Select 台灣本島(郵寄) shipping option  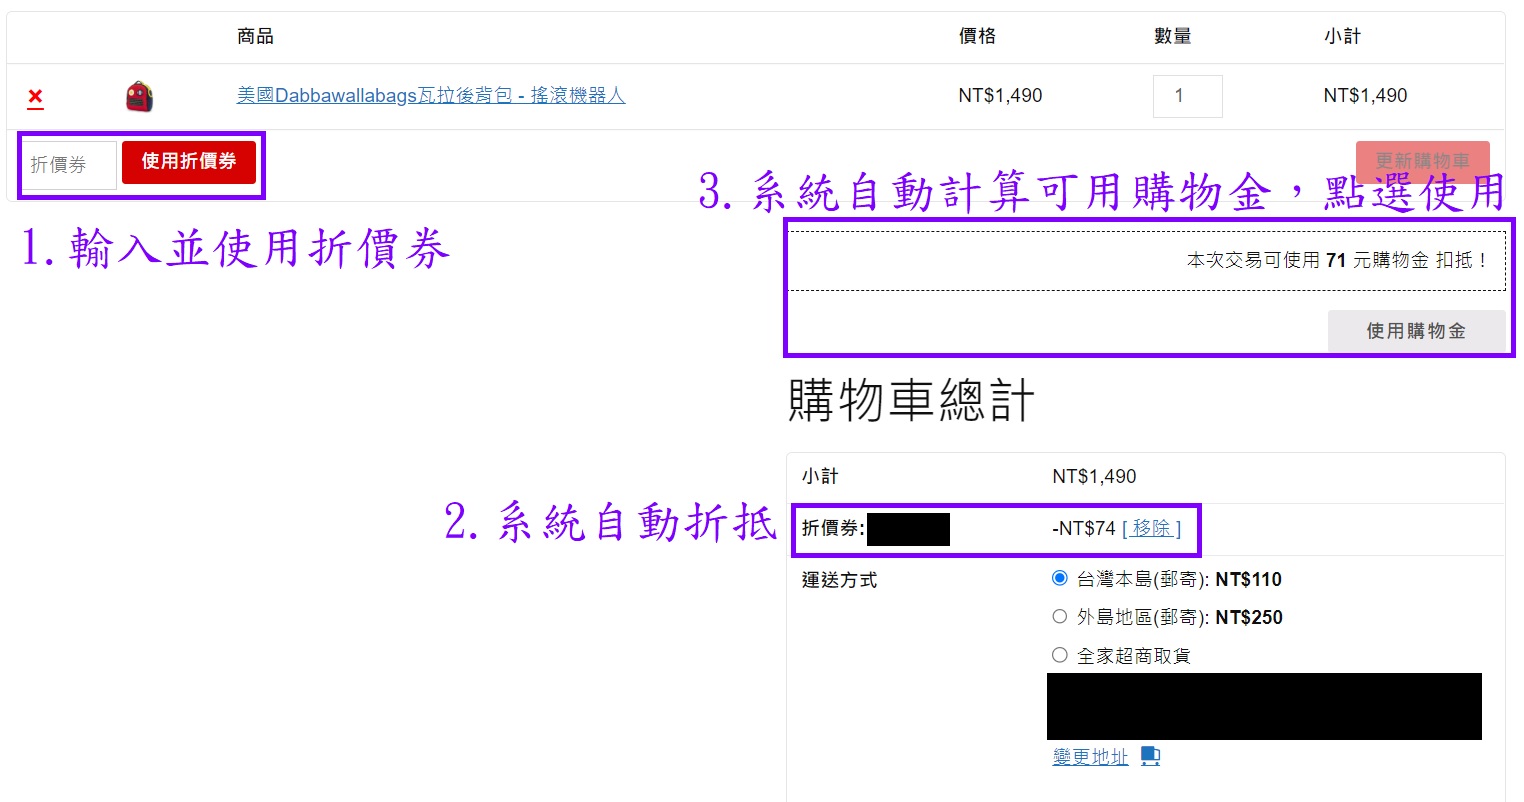point(1060,578)
